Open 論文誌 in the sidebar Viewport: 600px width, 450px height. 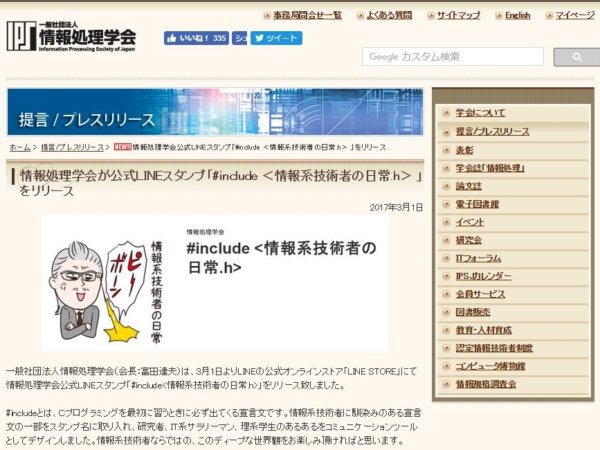[468, 186]
